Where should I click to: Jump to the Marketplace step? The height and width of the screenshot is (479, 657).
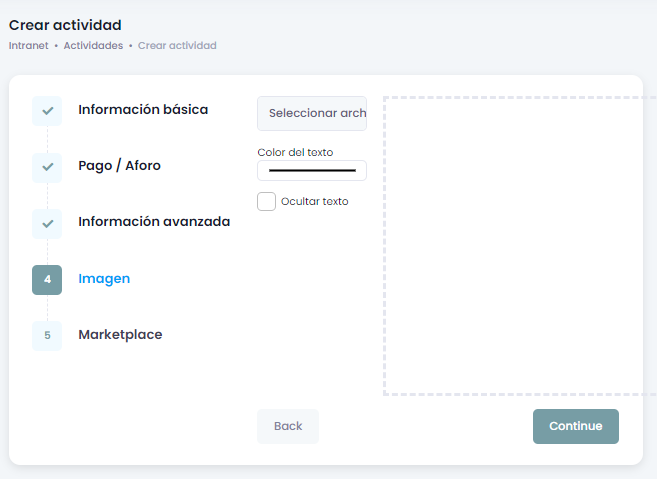120,335
